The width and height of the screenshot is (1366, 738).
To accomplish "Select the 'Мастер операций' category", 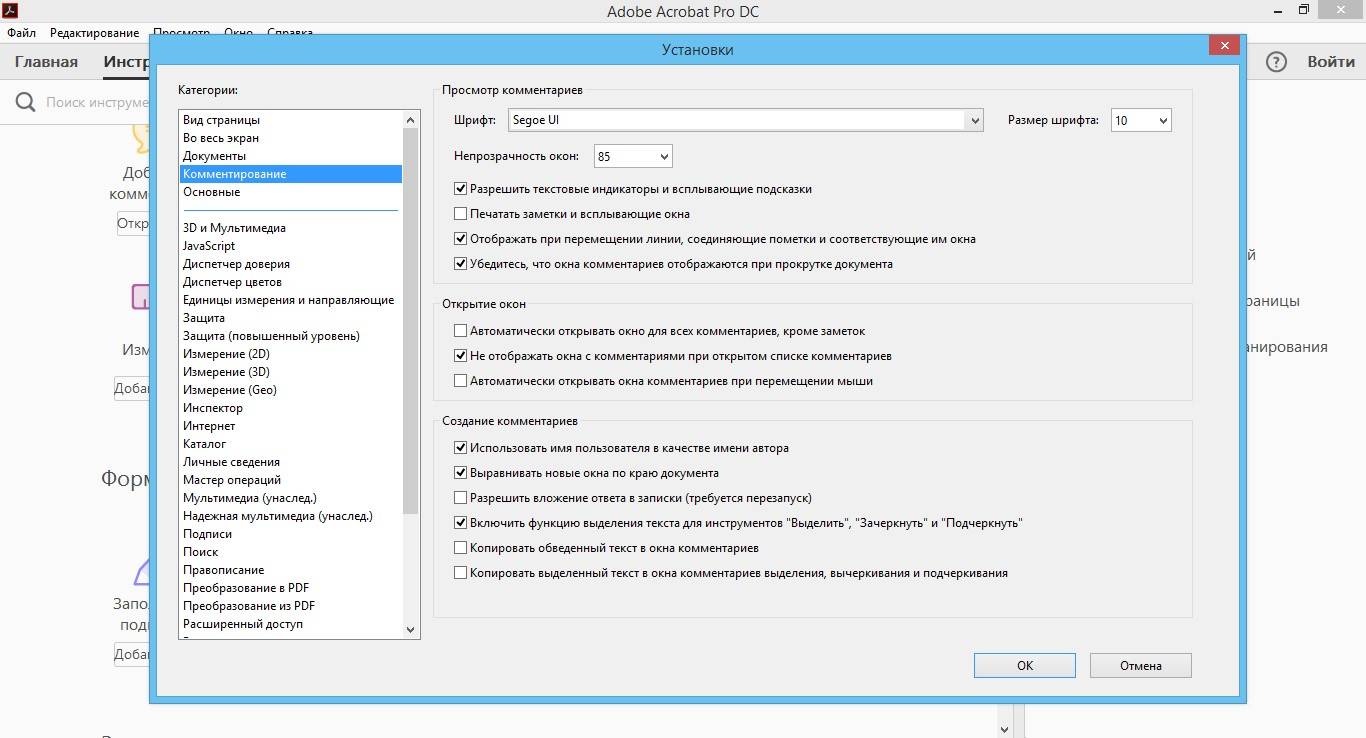I will [x=290, y=480].
